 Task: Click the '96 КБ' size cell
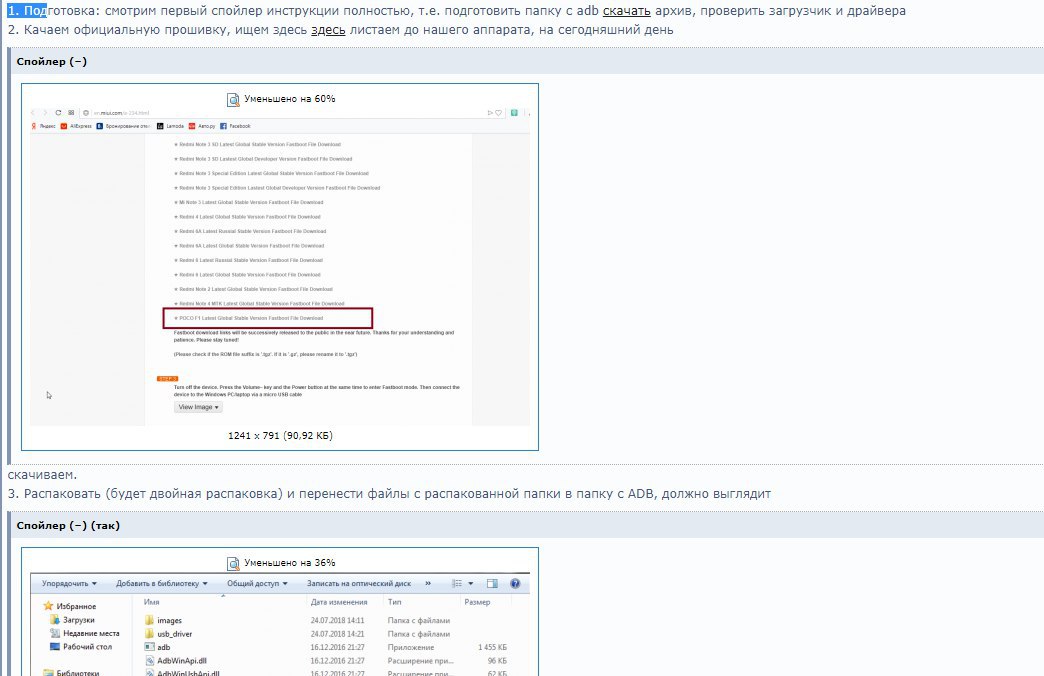[x=497, y=661]
